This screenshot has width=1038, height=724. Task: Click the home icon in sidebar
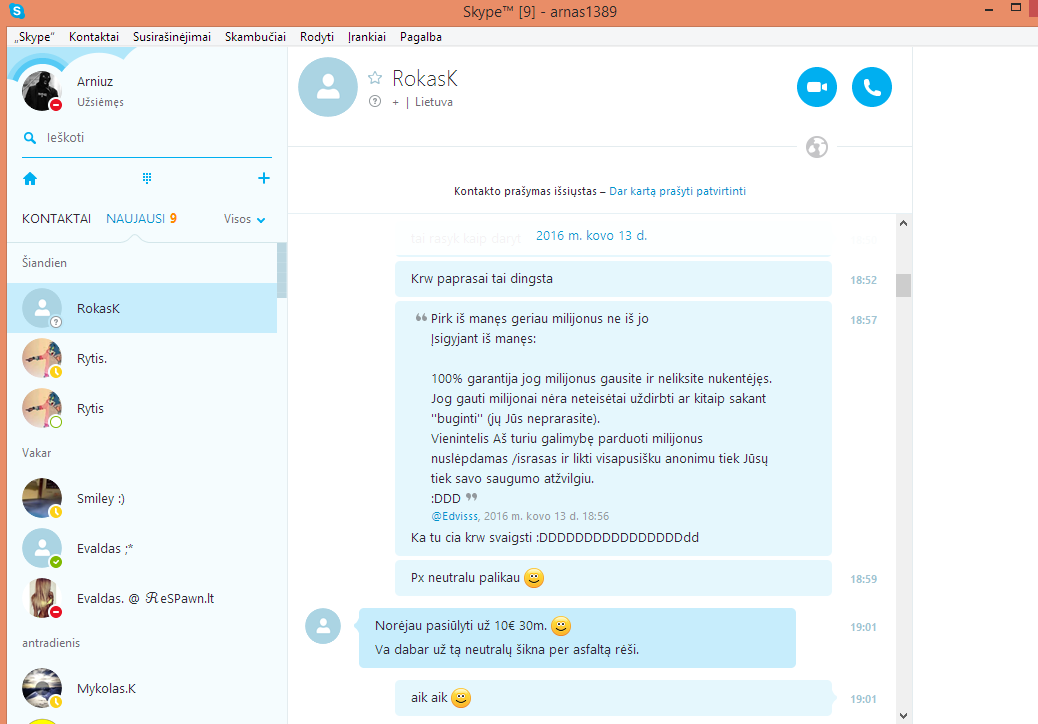[x=30, y=179]
